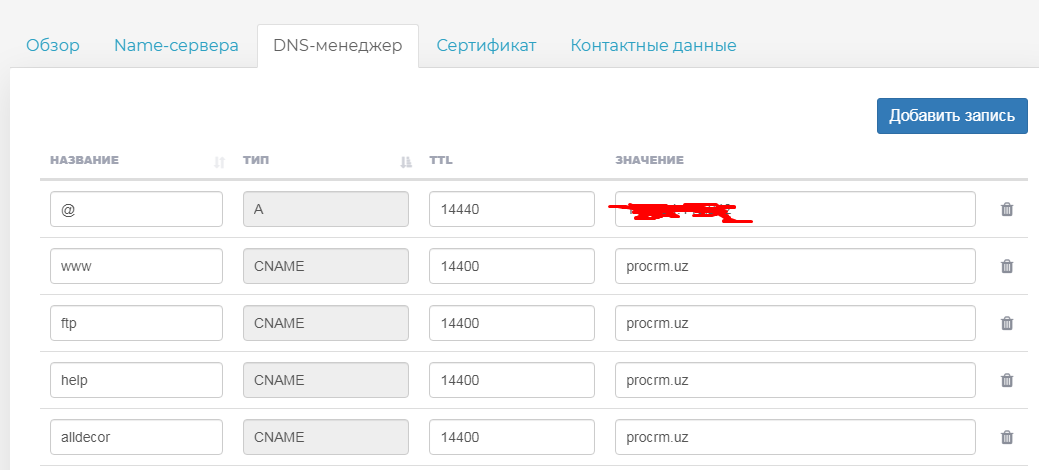Focus the value field of the www record
The image size is (1039, 470).
(795, 267)
